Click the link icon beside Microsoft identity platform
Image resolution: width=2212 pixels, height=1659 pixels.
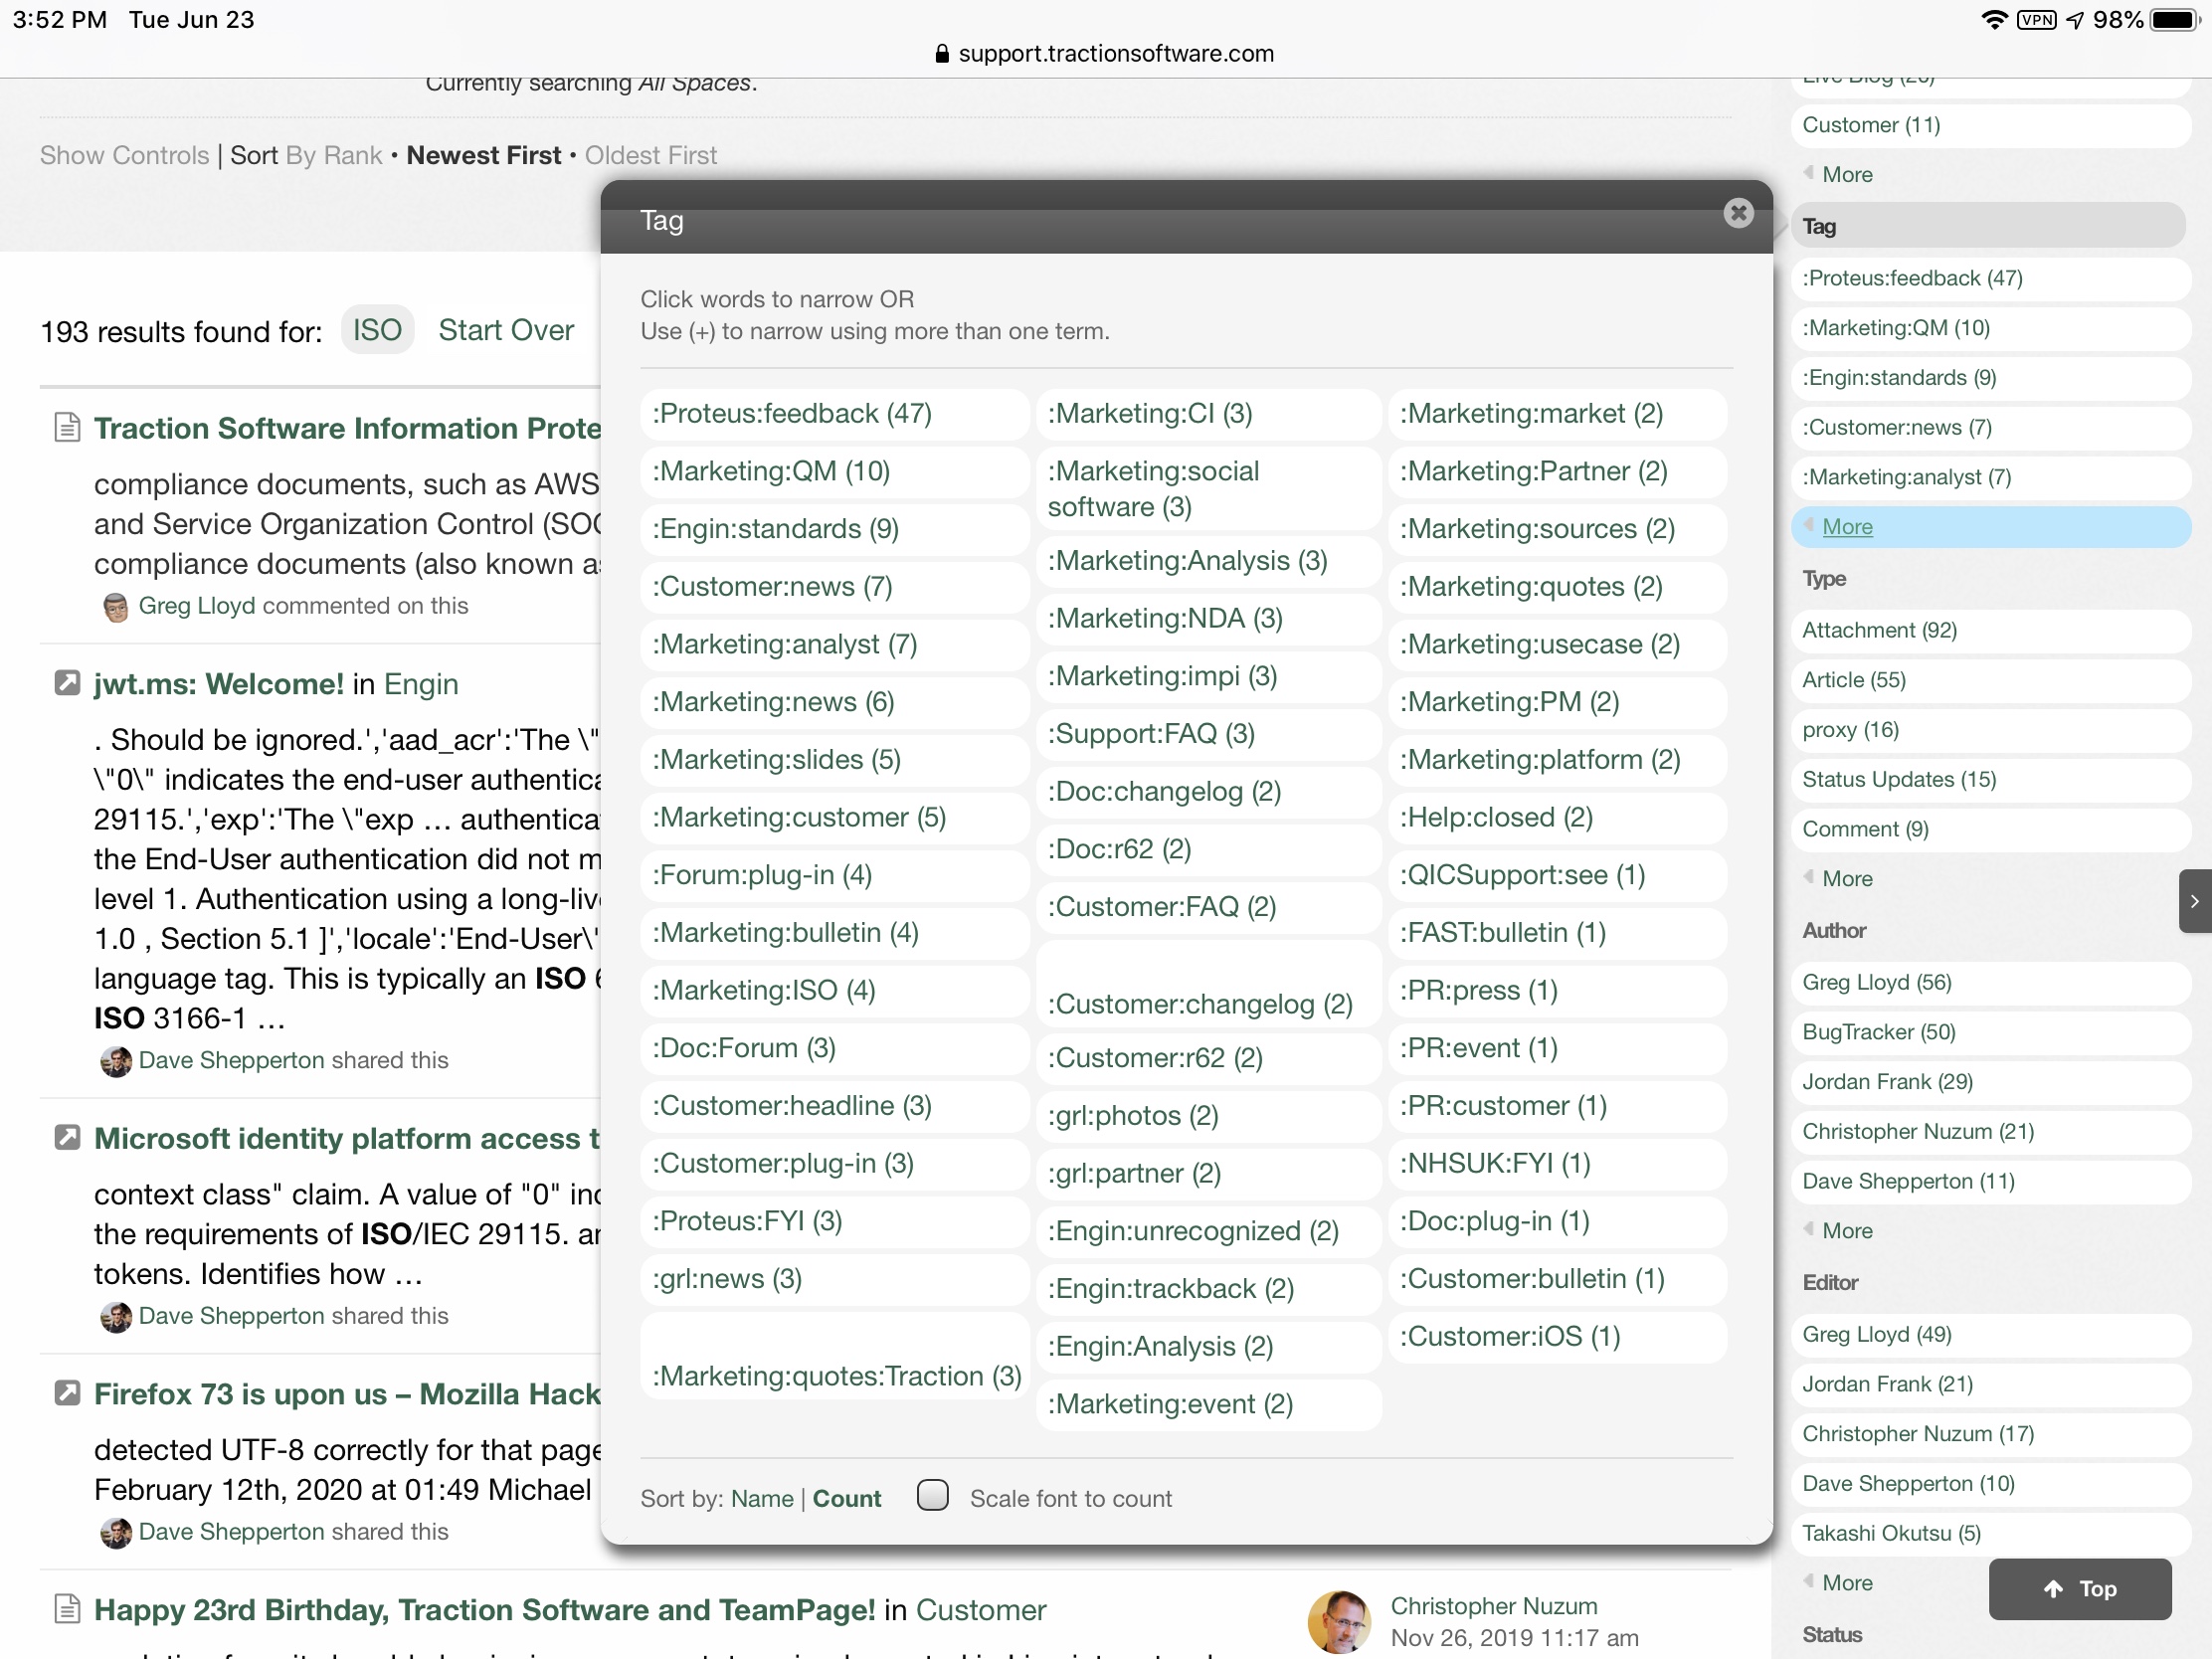67,1138
